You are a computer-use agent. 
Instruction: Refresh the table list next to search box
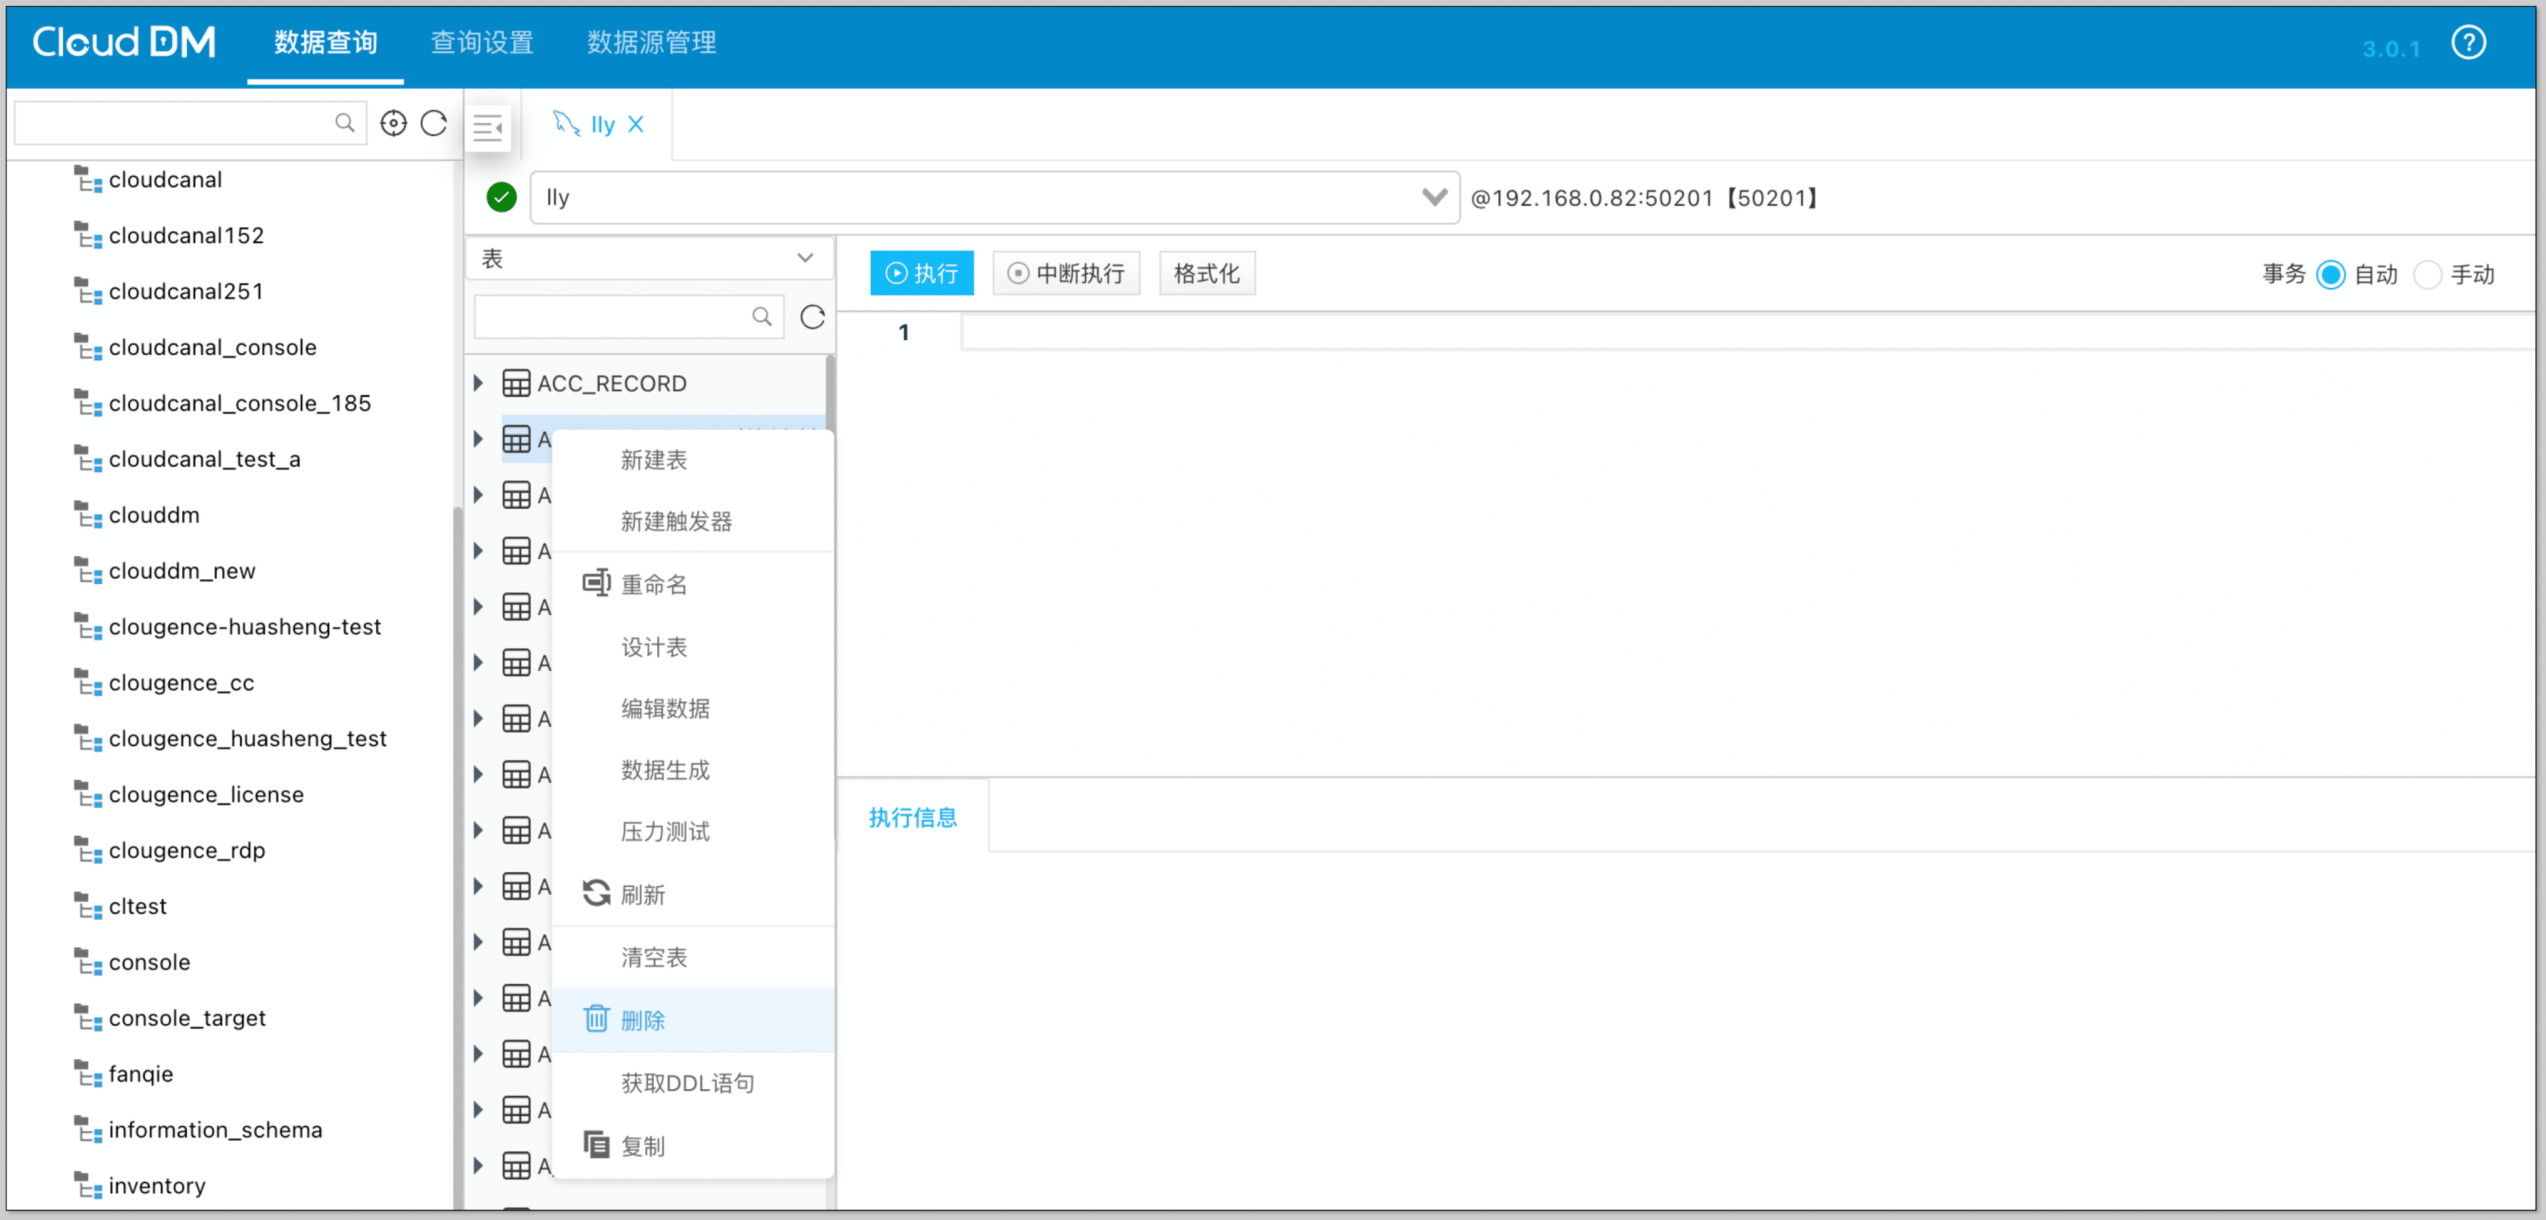[812, 317]
